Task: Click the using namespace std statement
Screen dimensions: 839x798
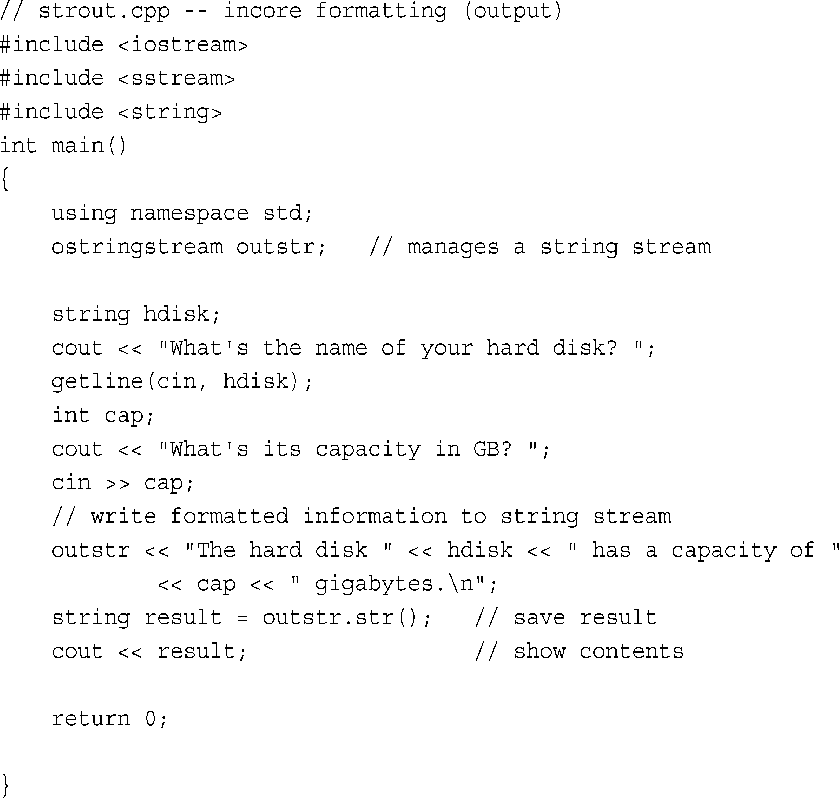Action: point(182,214)
